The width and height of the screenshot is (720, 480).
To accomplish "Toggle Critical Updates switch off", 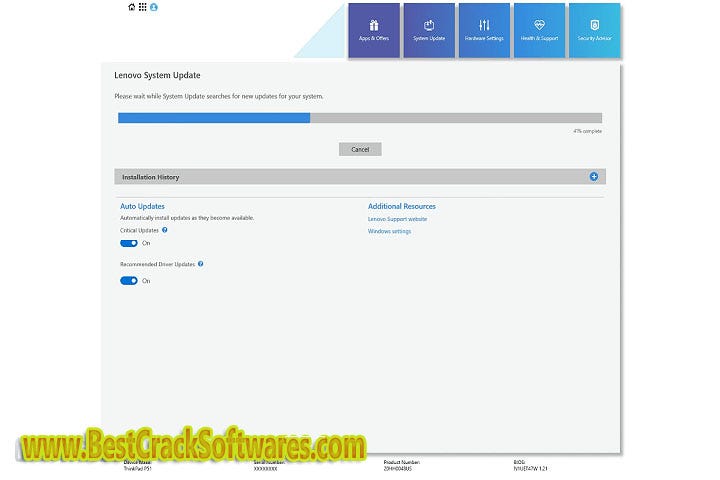I will click(129, 243).
